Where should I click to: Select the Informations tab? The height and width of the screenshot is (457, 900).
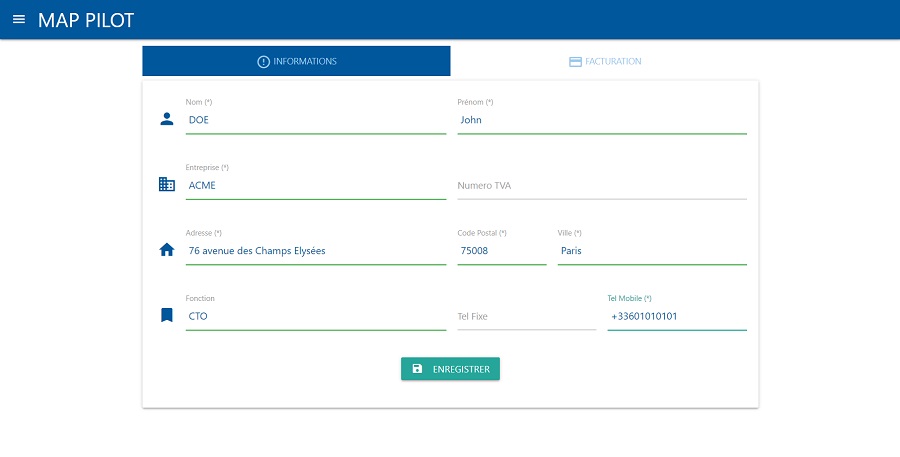click(x=297, y=62)
